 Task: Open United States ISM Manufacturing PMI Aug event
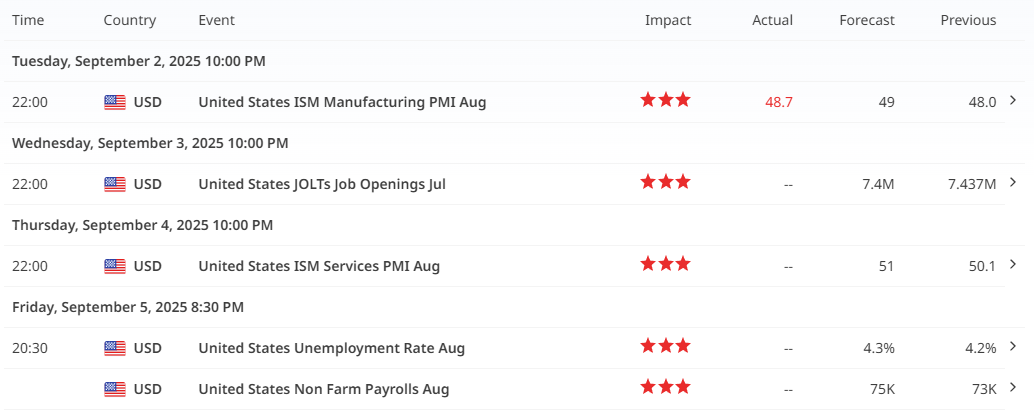point(342,102)
